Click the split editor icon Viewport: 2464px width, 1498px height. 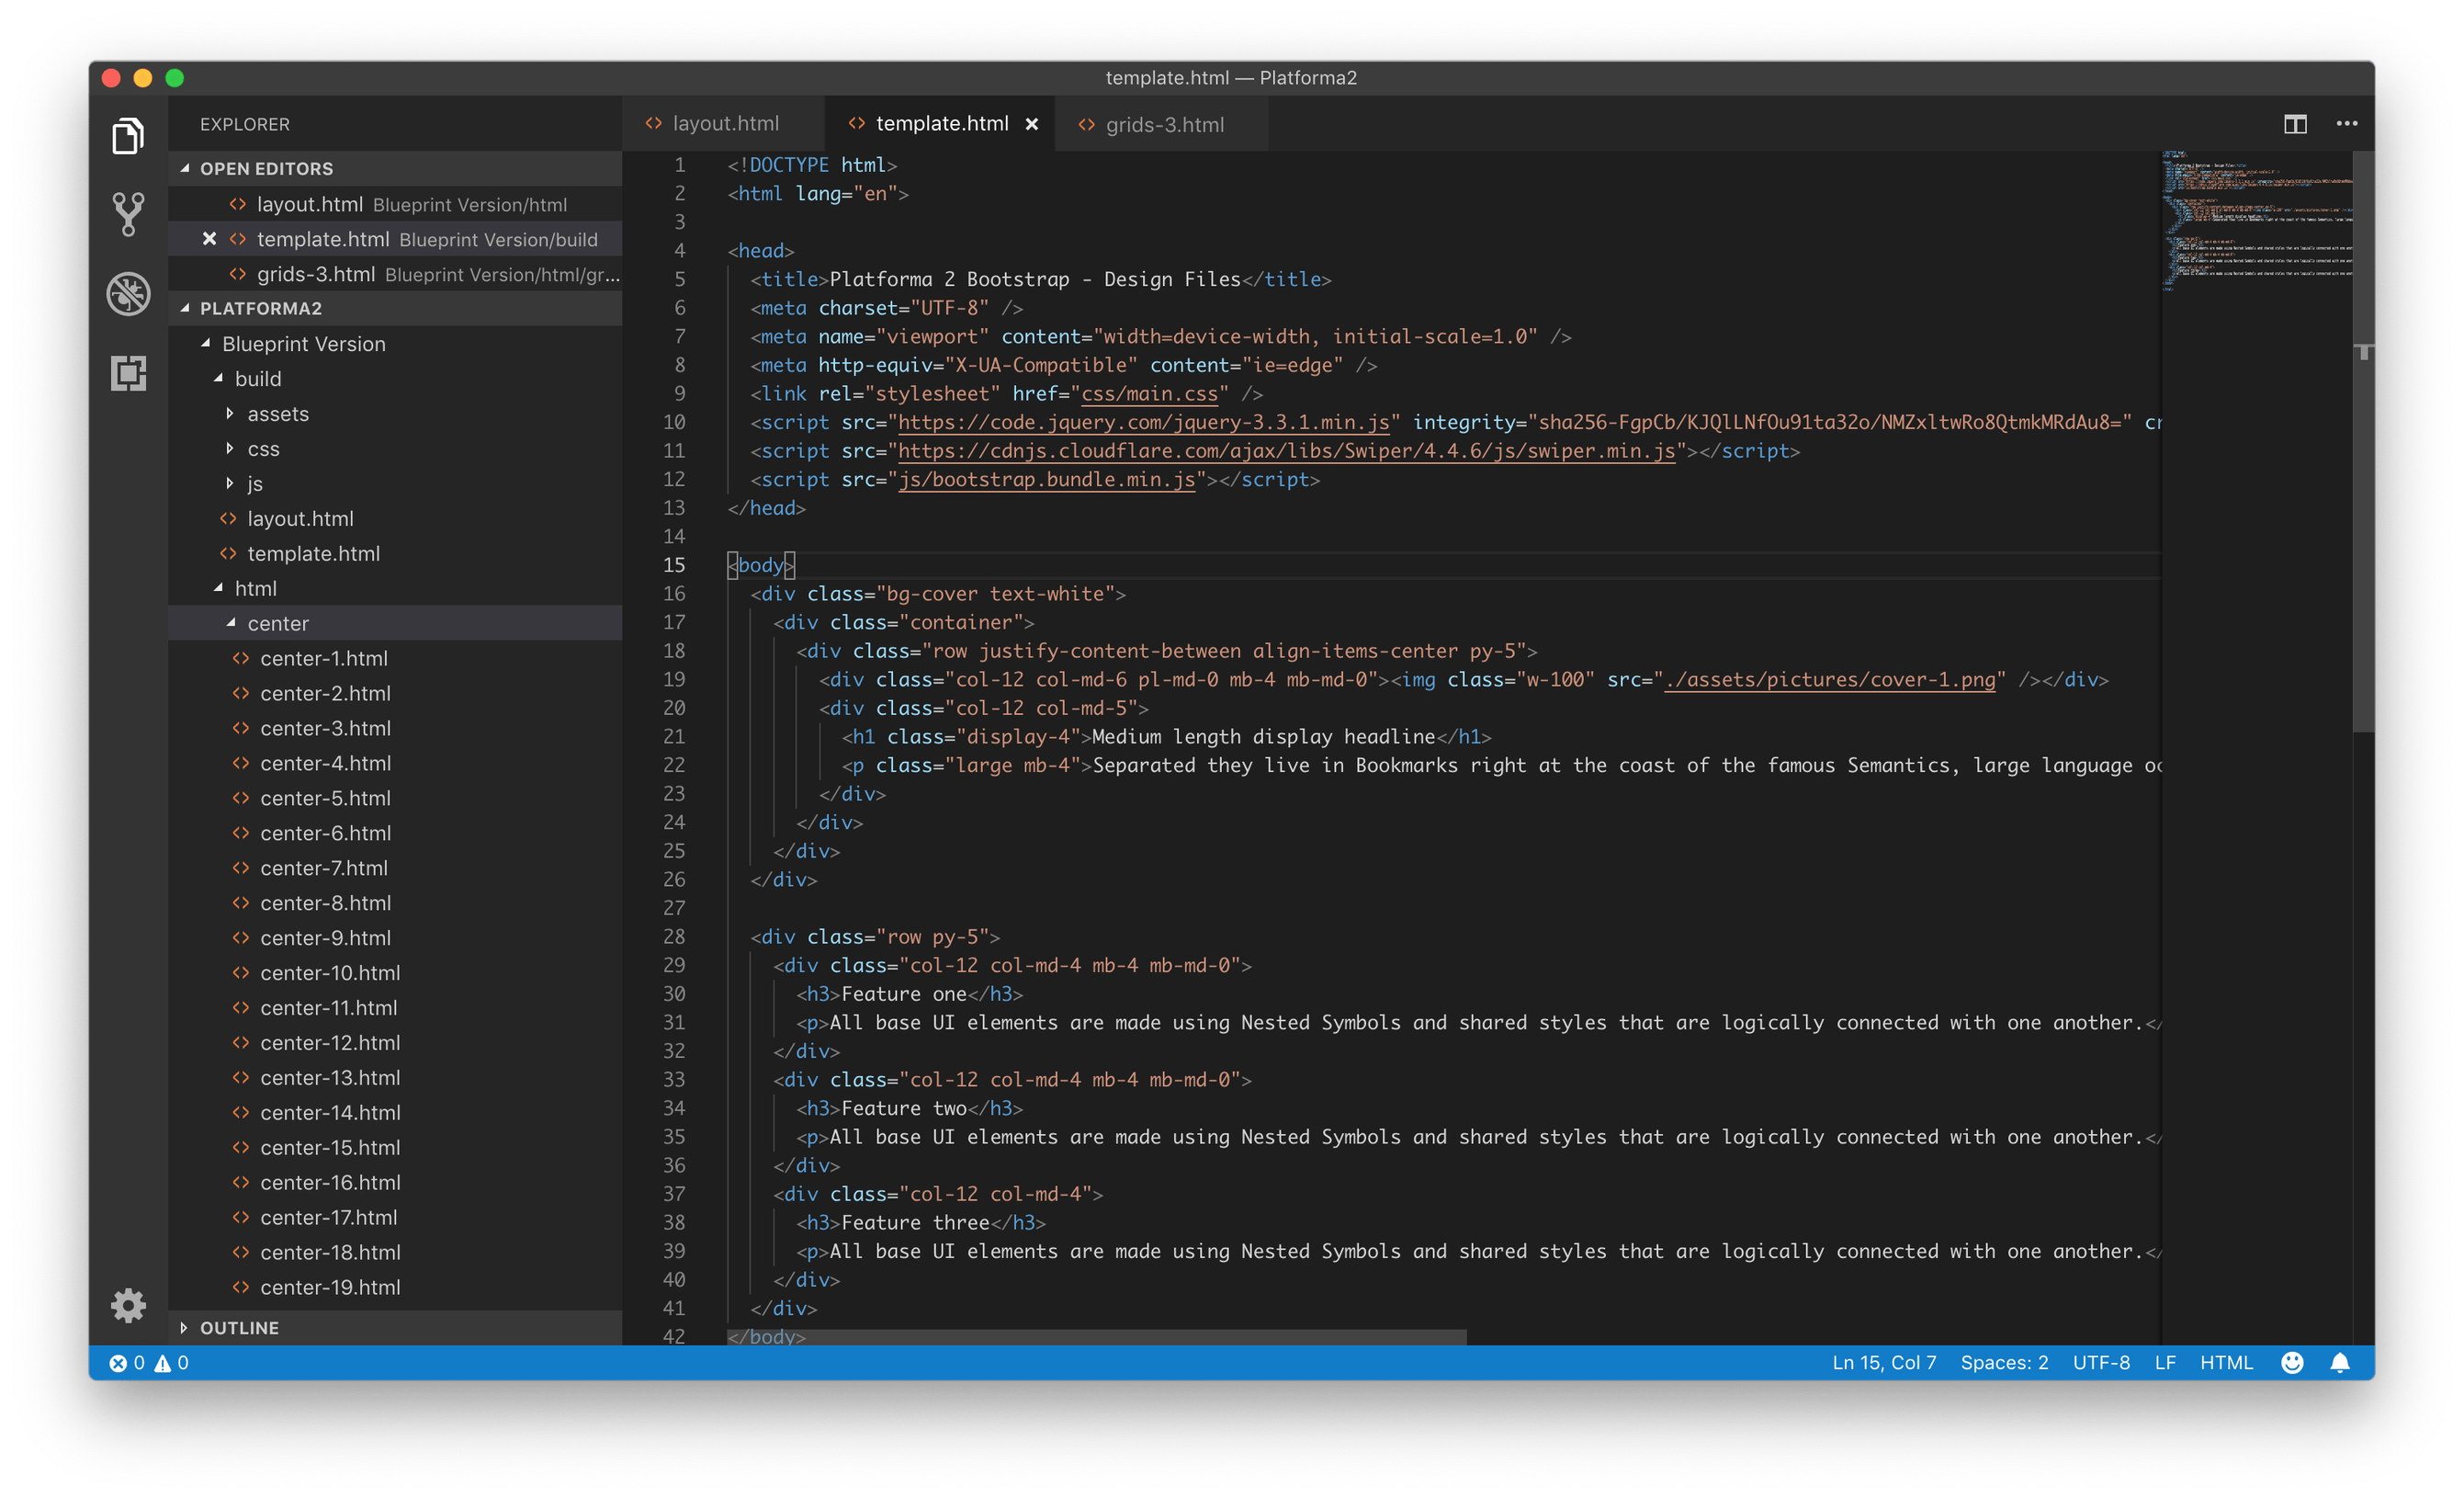2295,124
